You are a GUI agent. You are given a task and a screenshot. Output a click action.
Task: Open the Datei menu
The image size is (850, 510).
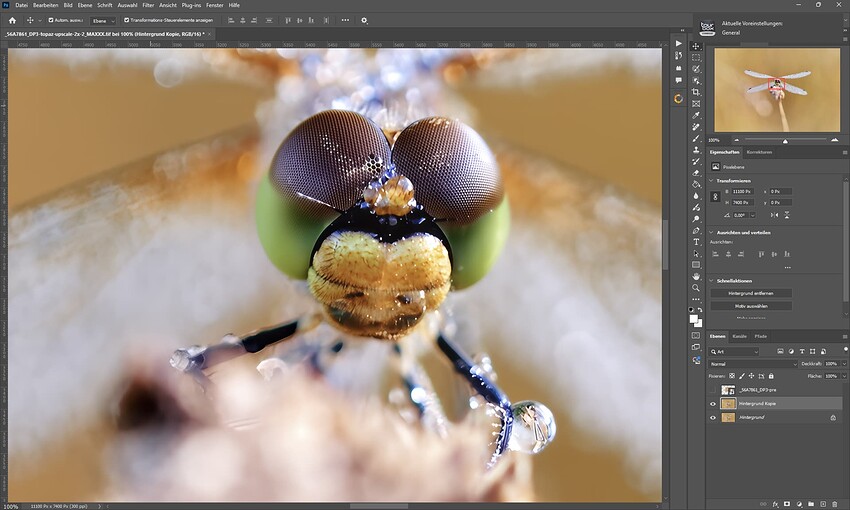tap(21, 5)
